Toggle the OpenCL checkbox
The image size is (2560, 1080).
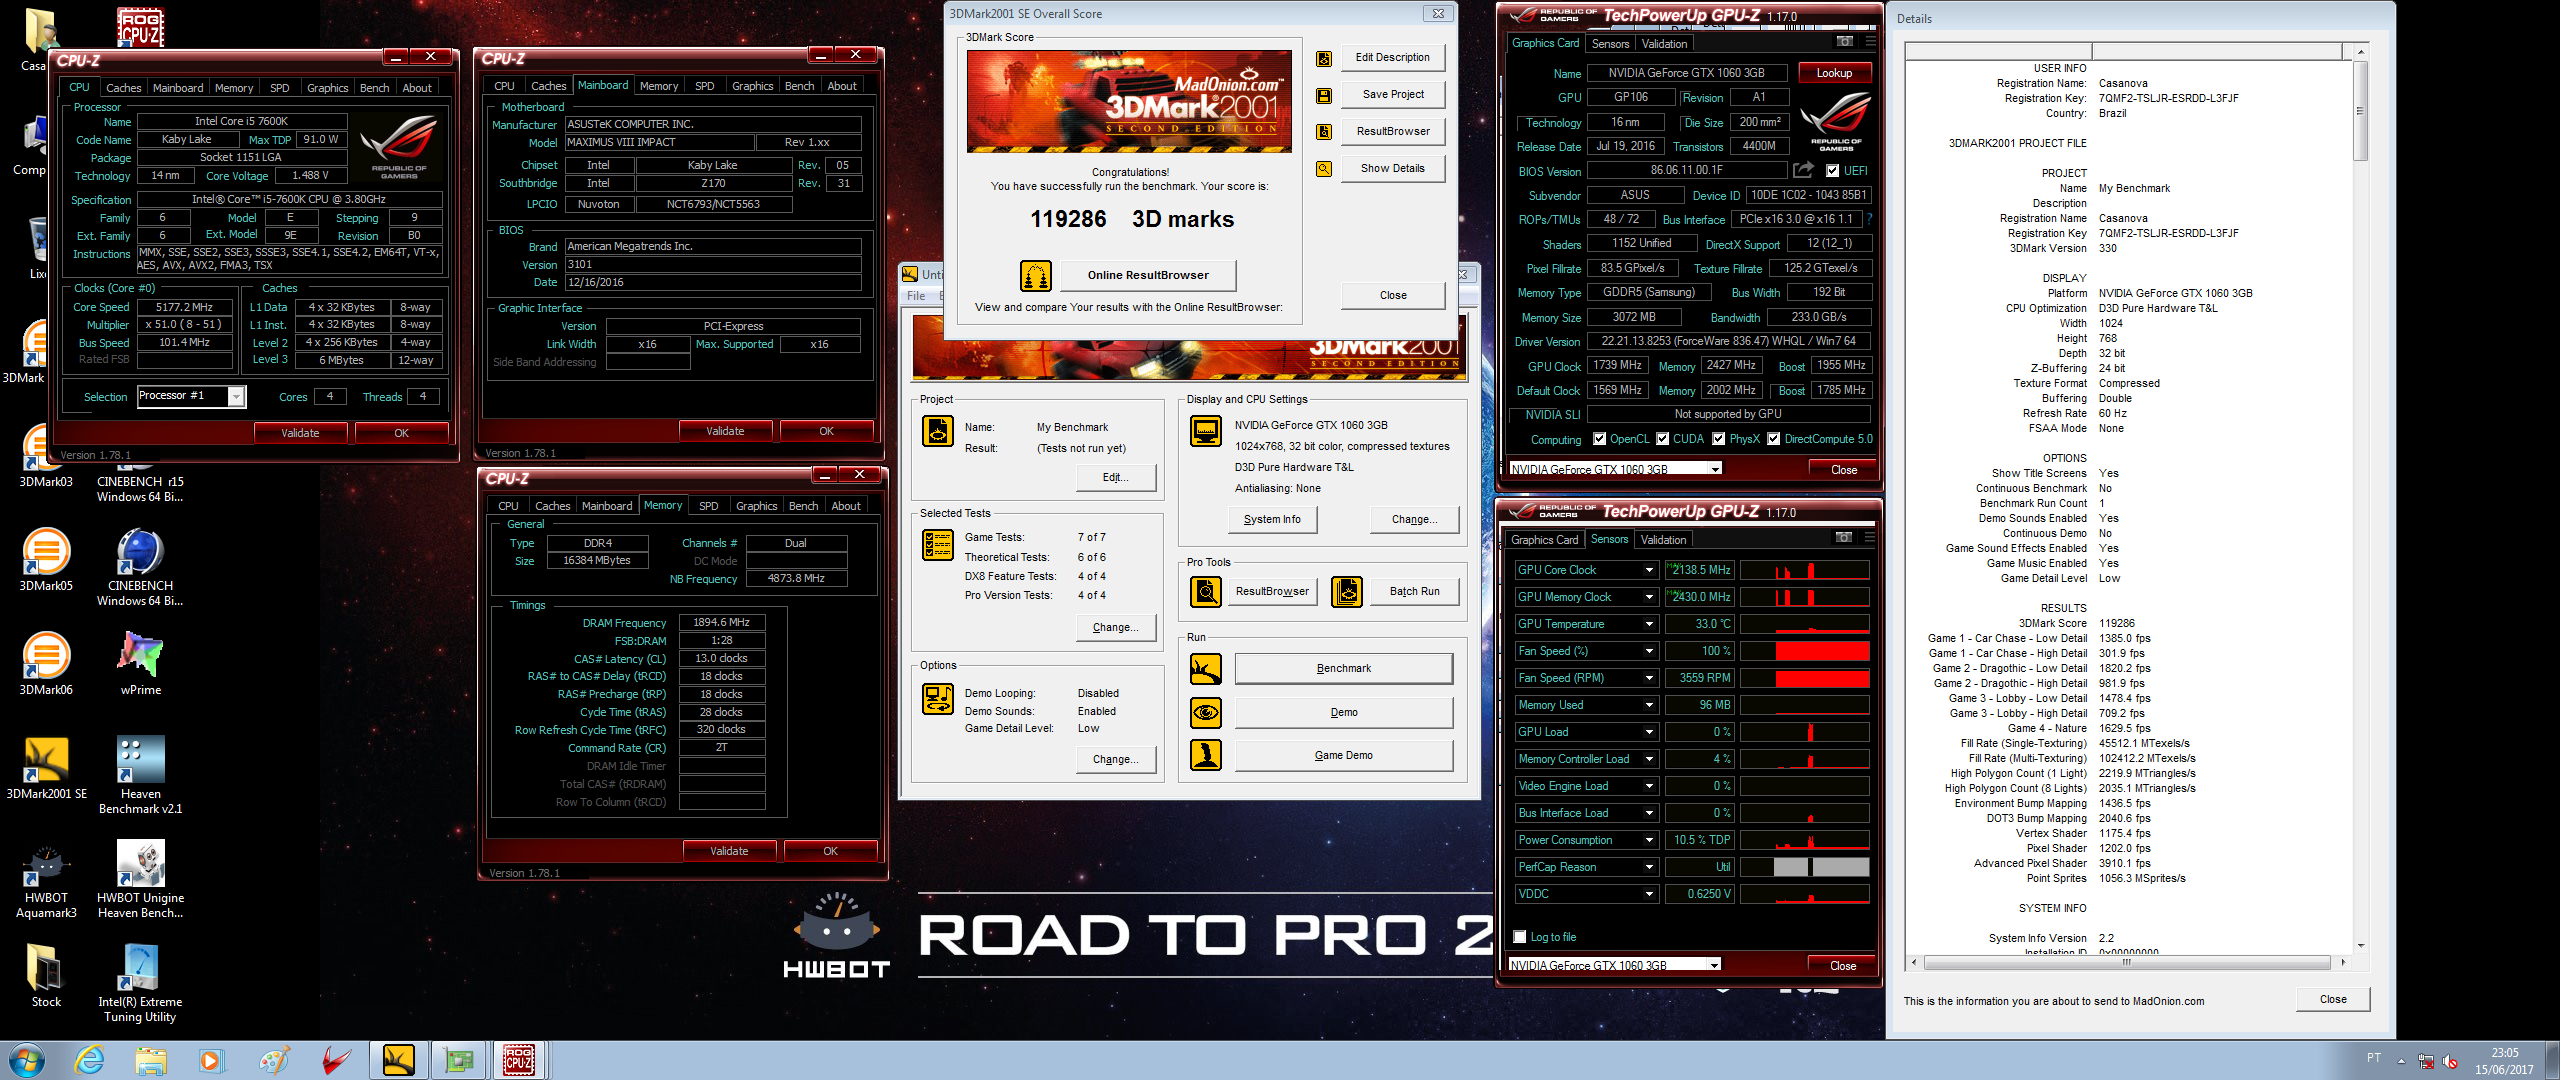(x=1600, y=439)
